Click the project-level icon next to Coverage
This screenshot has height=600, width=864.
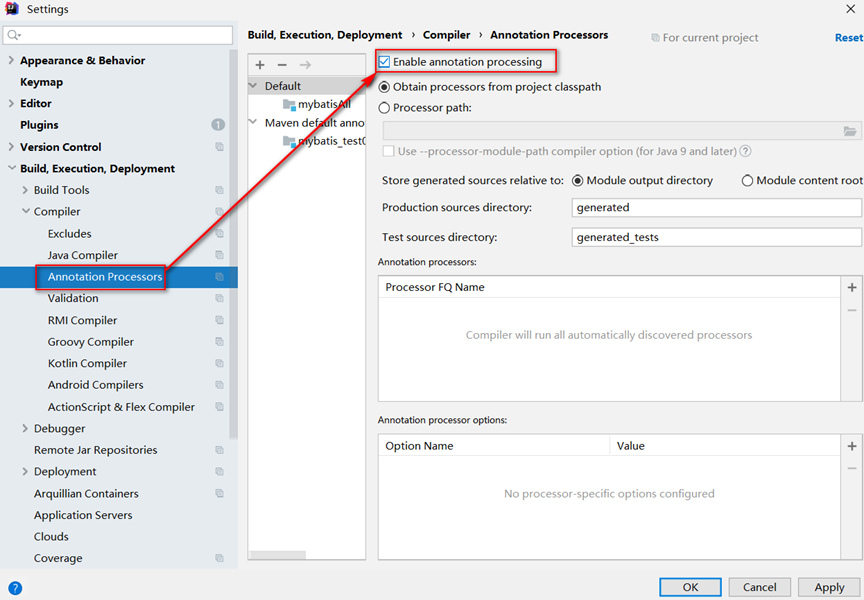(x=219, y=558)
